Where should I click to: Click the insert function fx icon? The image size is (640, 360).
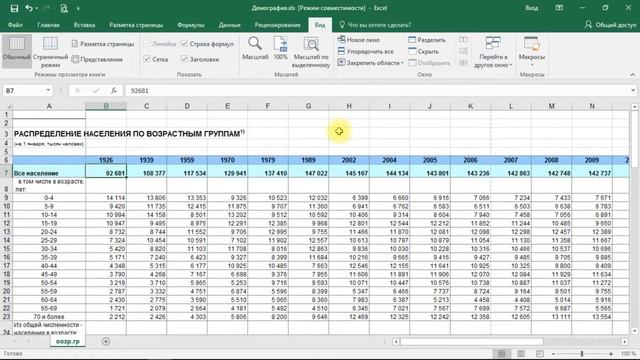coord(114,91)
